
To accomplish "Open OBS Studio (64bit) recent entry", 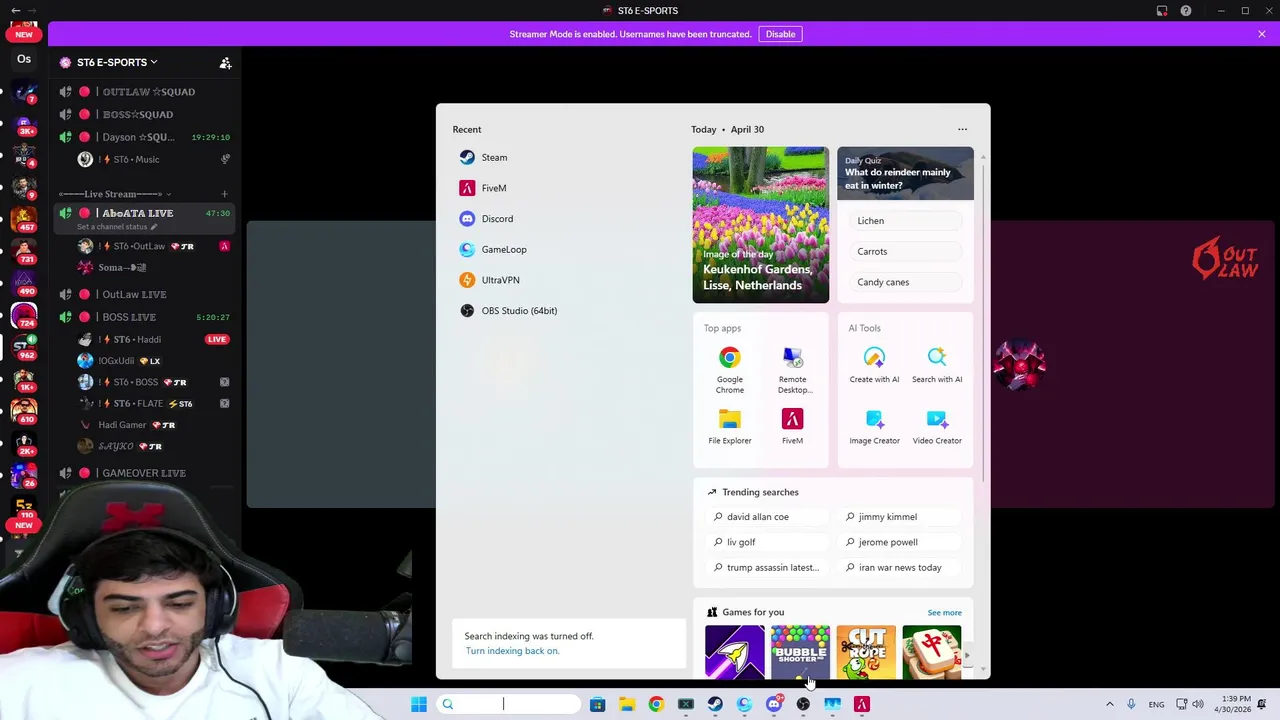I will click(508, 311).
